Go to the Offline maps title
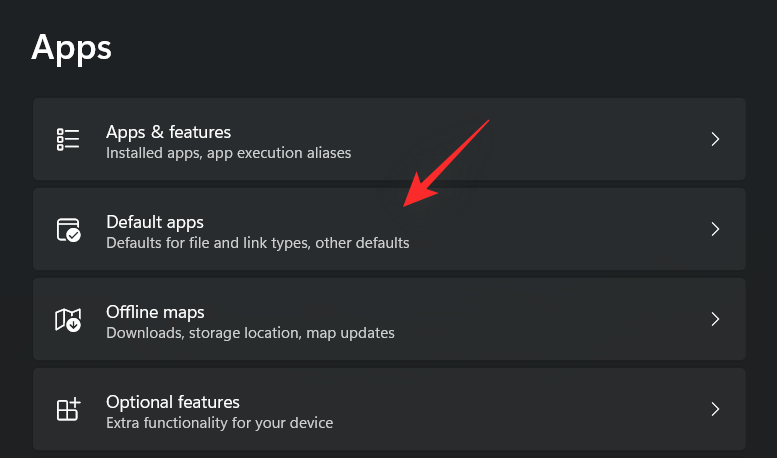Image resolution: width=777 pixels, height=458 pixels. (155, 312)
